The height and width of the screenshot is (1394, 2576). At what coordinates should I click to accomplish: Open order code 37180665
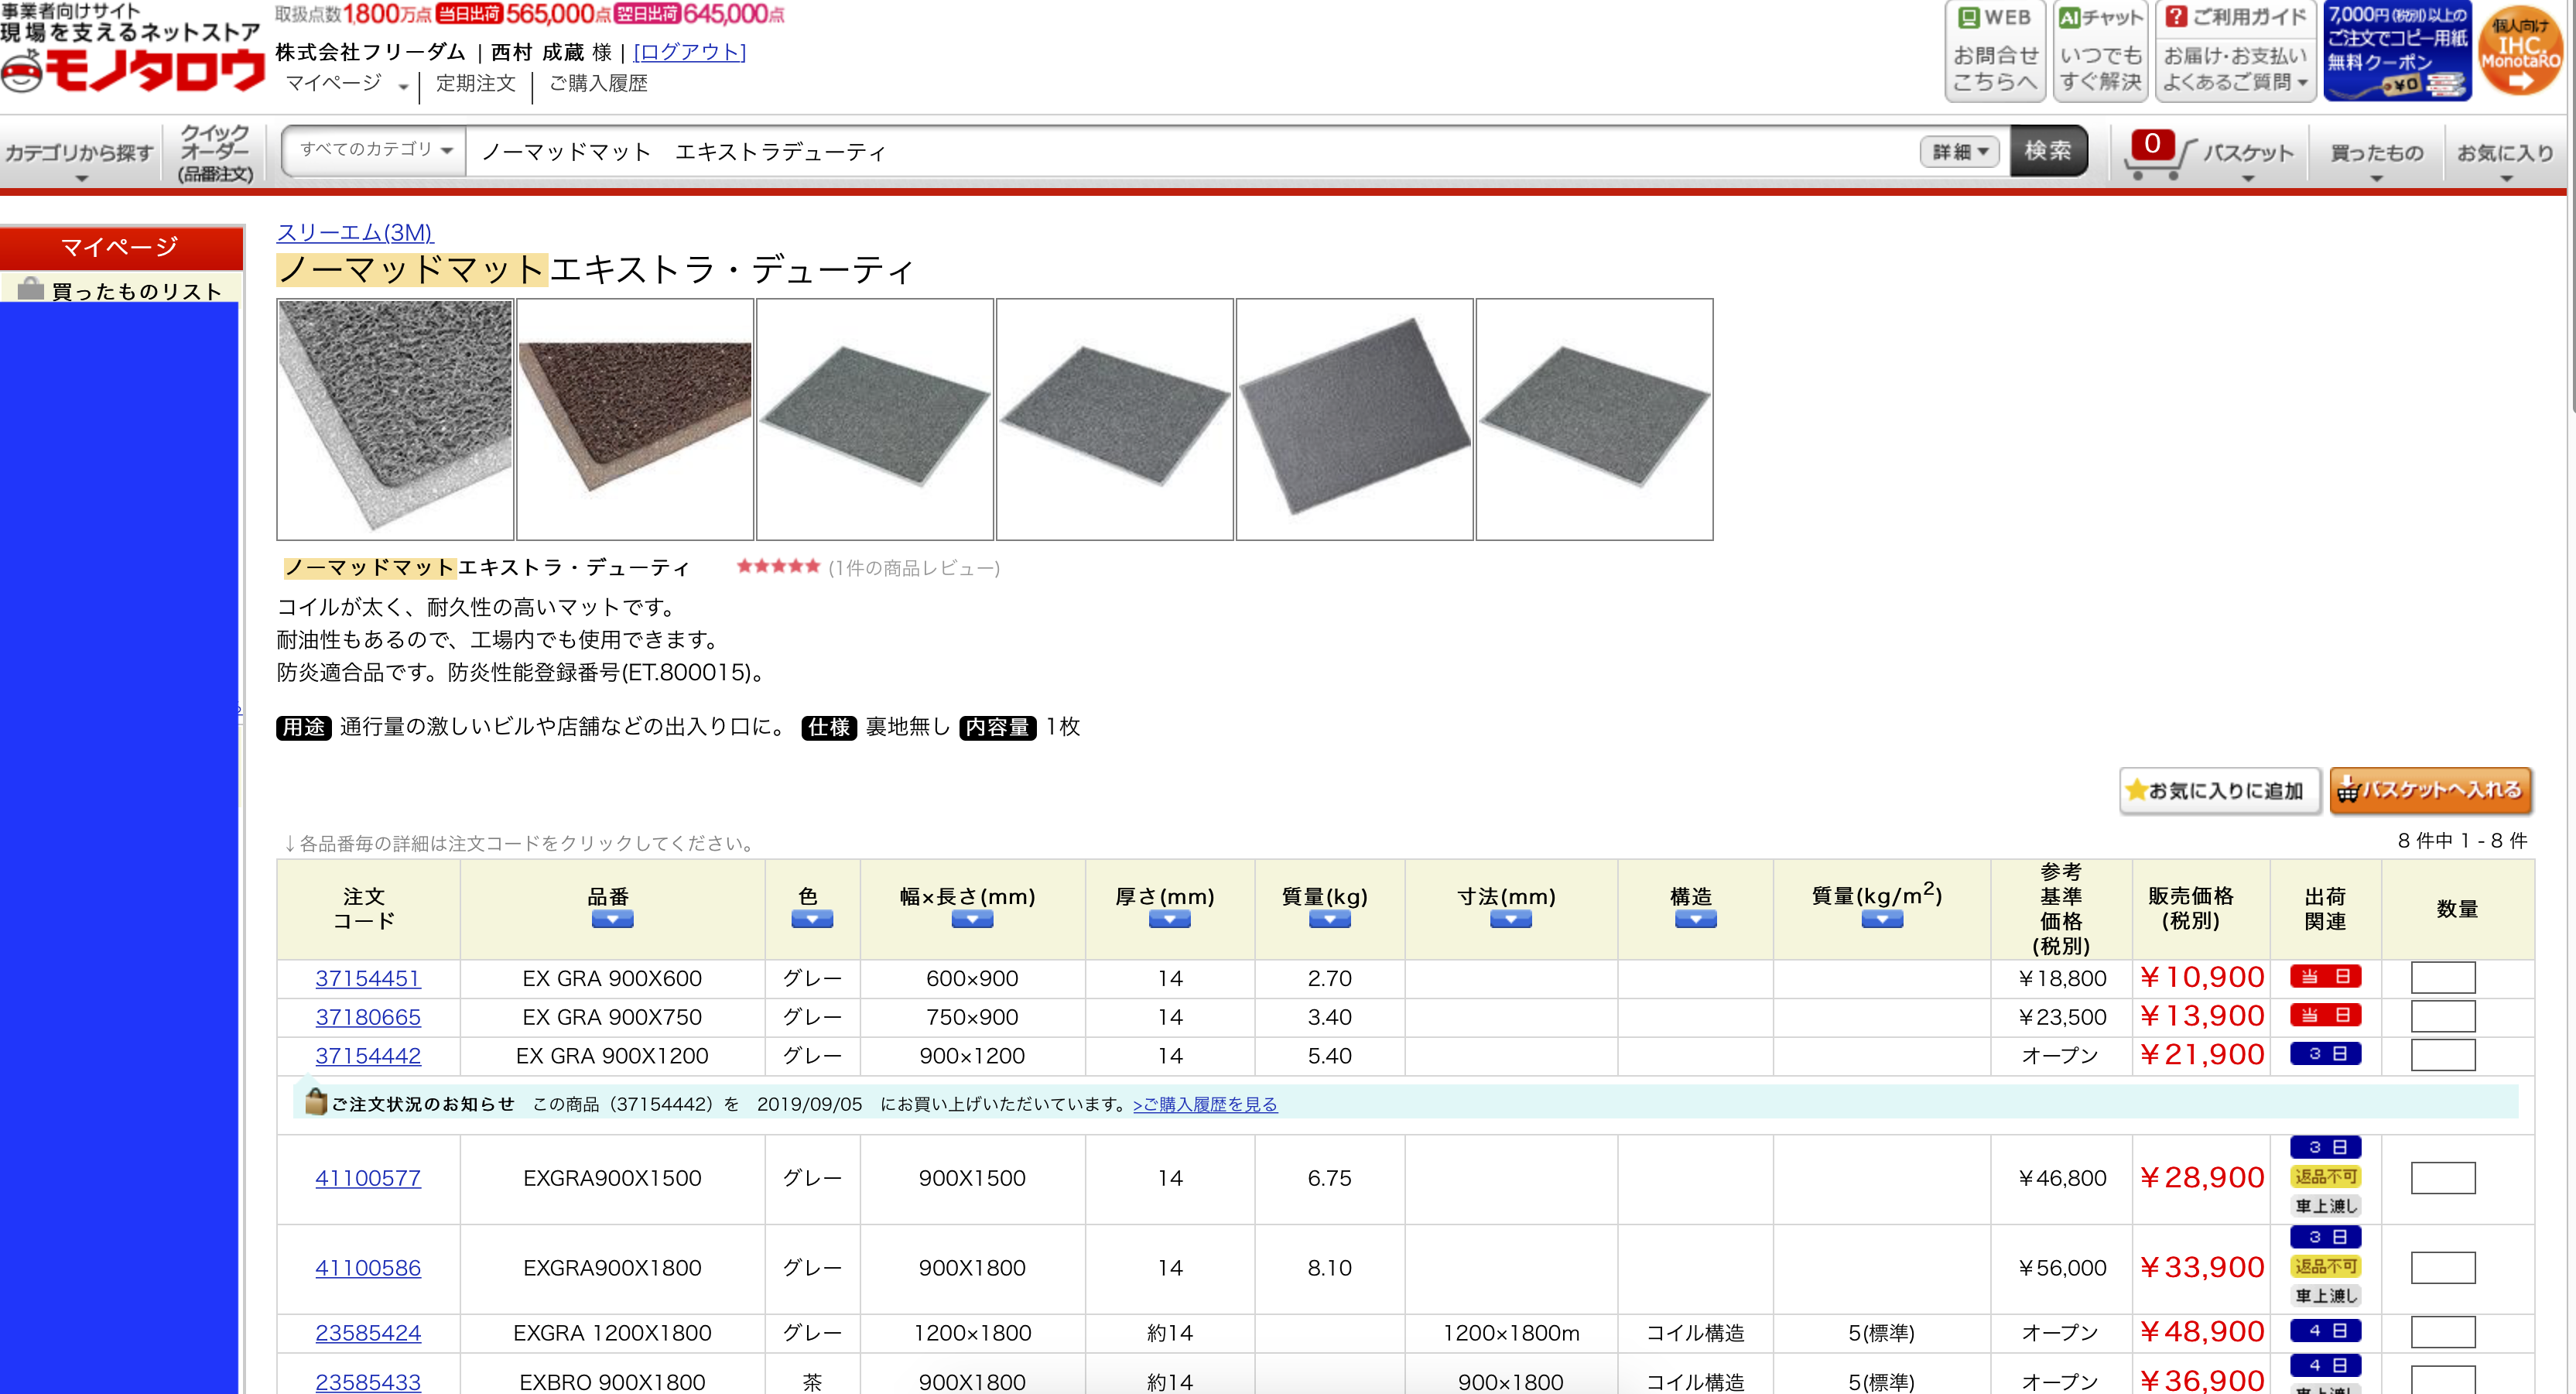coord(368,1017)
